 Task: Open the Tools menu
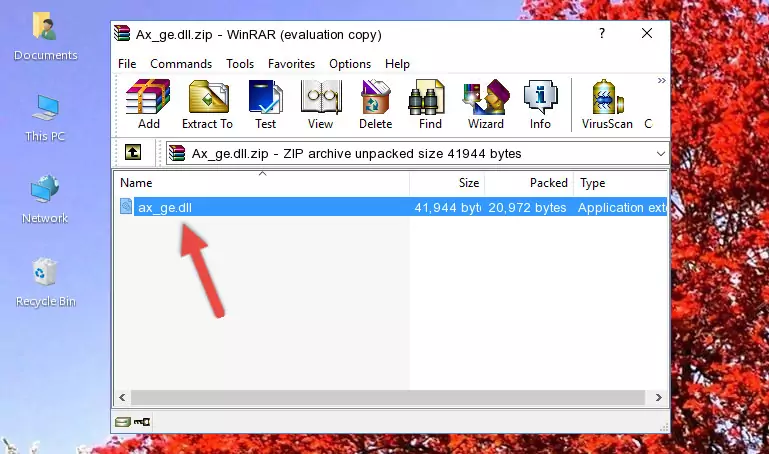240,64
